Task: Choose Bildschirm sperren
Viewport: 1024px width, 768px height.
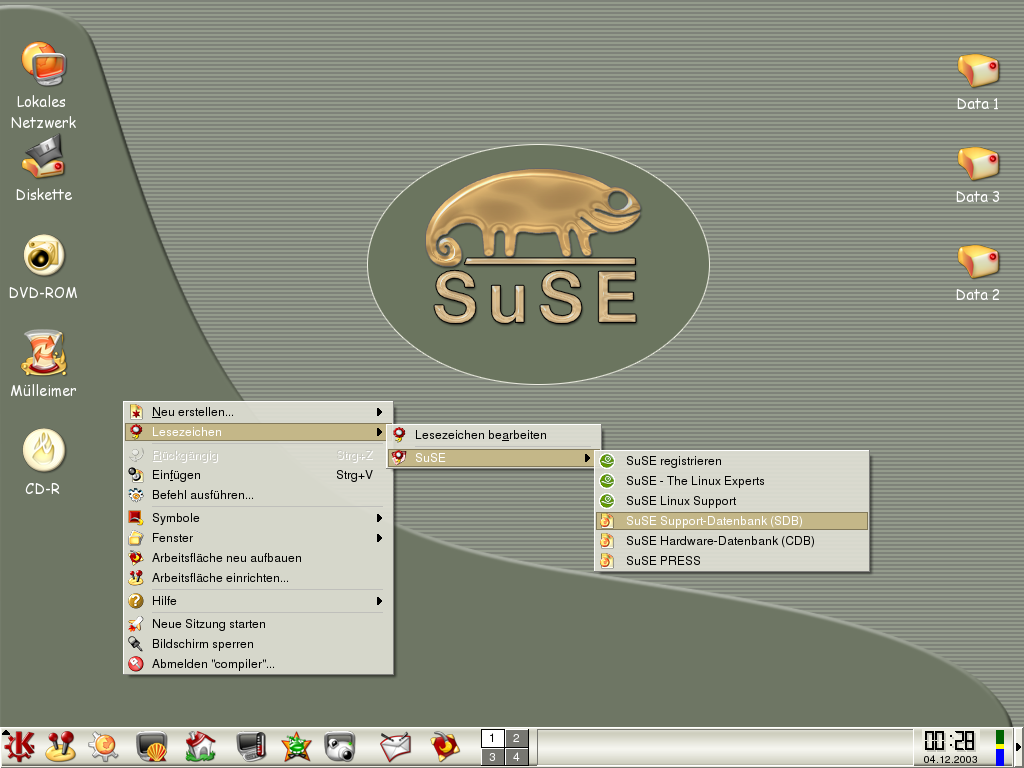Action: point(259,644)
